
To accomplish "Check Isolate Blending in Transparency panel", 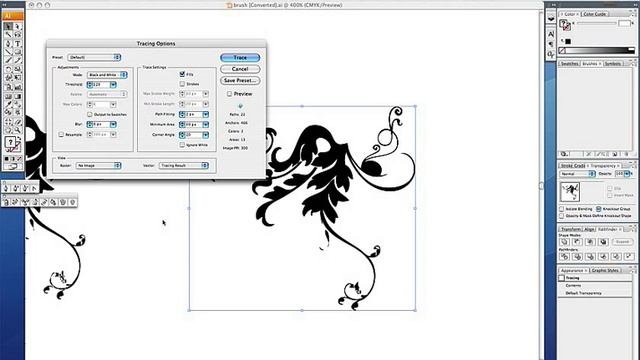I will point(562,209).
